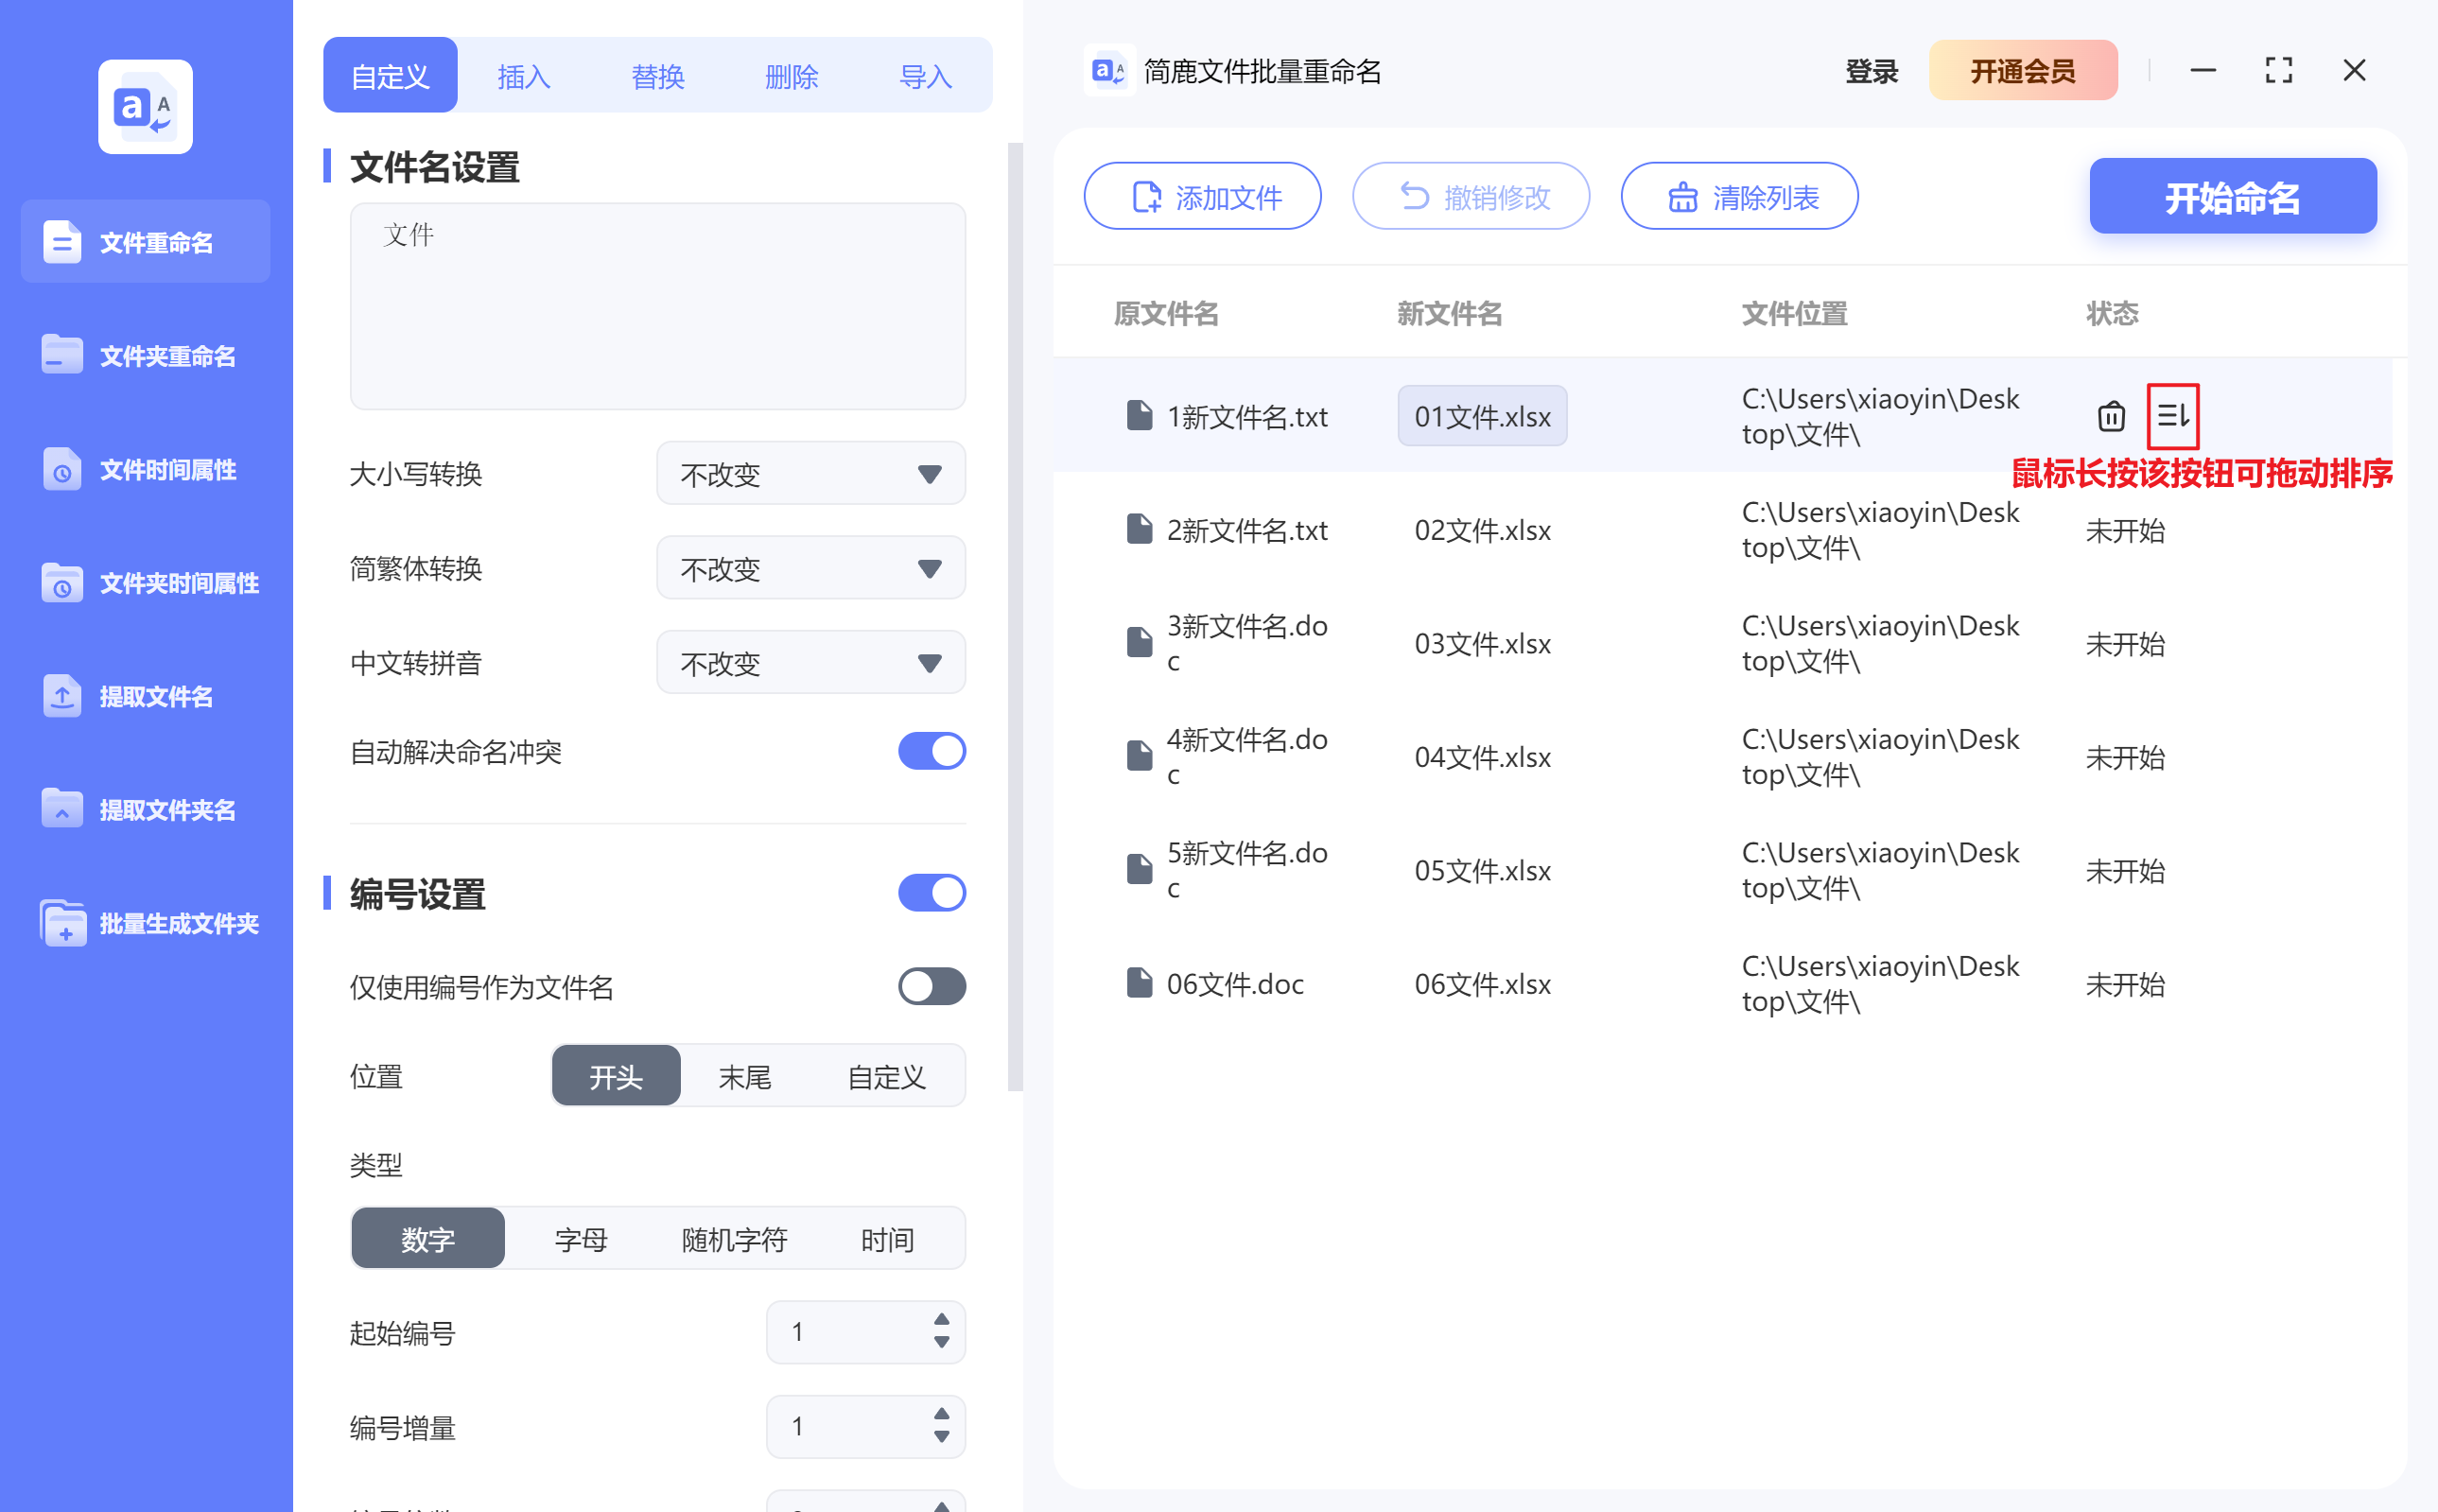Disable 自动解决命名冲突

coord(931,751)
